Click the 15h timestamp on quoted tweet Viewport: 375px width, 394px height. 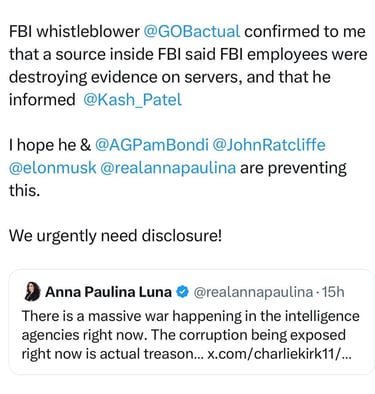point(333,292)
